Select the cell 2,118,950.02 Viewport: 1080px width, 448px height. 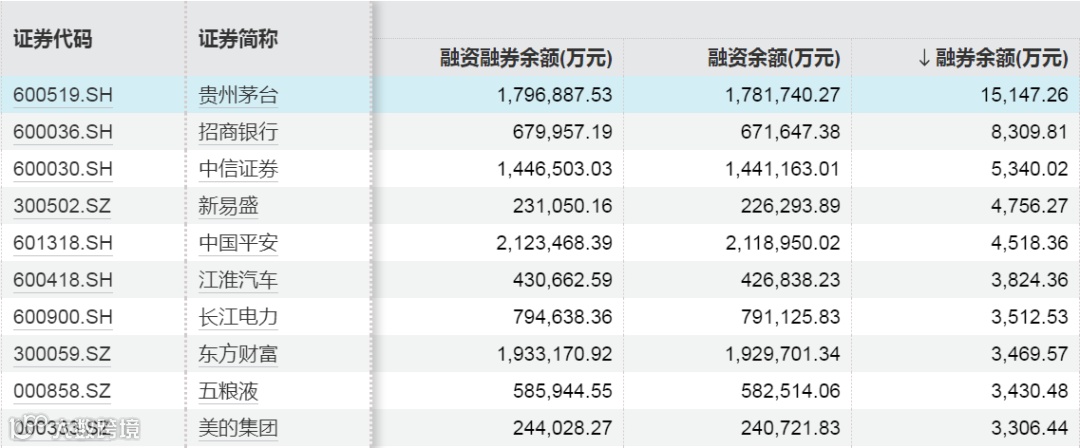tap(782, 243)
